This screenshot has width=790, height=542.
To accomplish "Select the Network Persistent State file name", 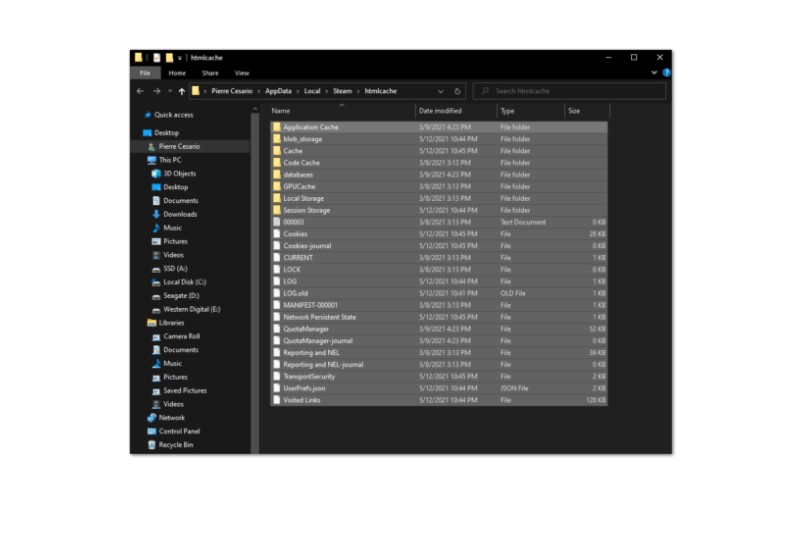I will (x=319, y=317).
